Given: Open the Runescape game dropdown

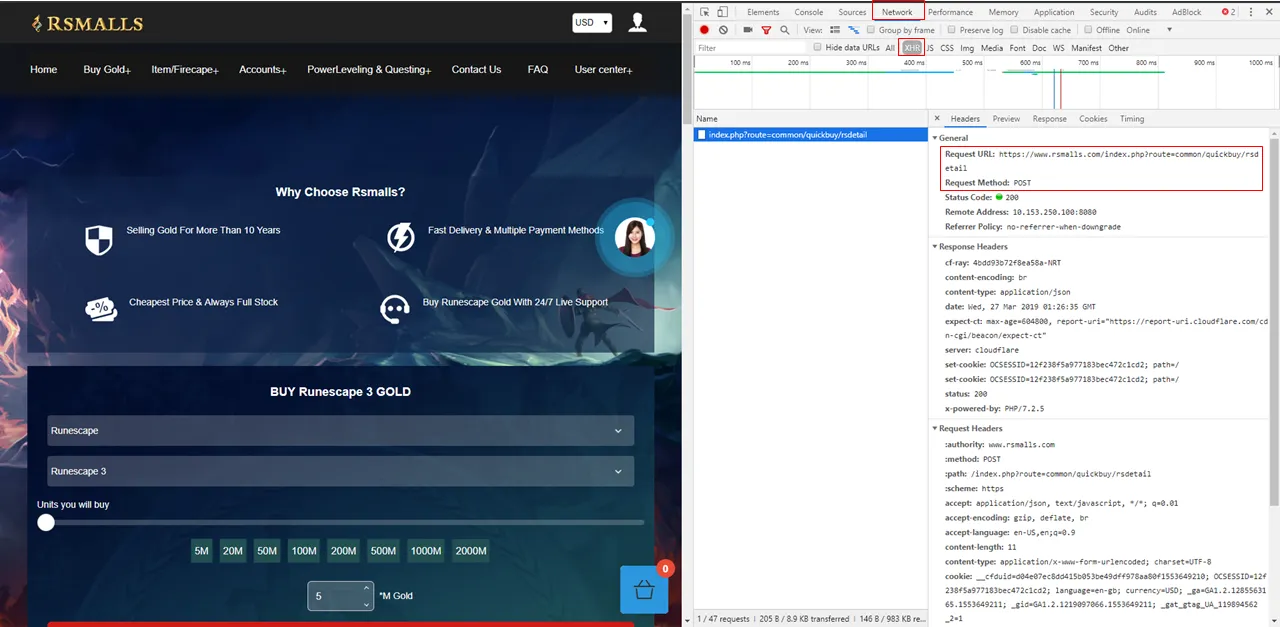Looking at the screenshot, I should (340, 431).
